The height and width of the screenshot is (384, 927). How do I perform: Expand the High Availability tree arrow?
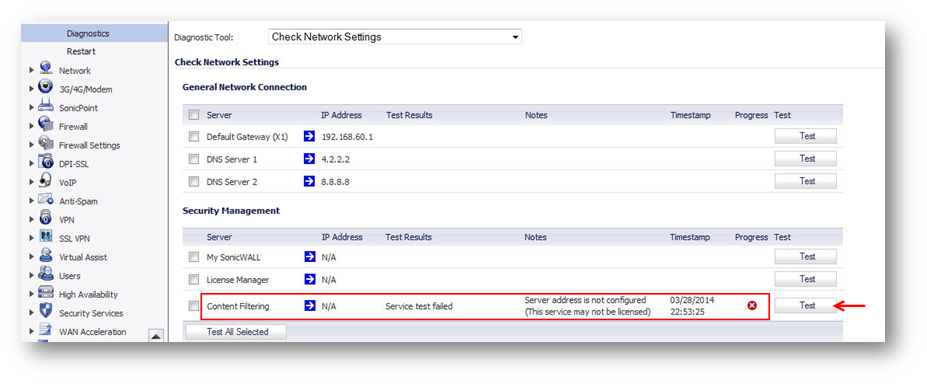tap(31, 295)
